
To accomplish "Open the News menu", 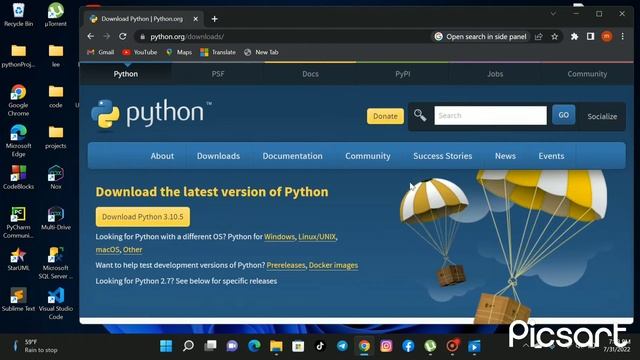I will 505,156.
